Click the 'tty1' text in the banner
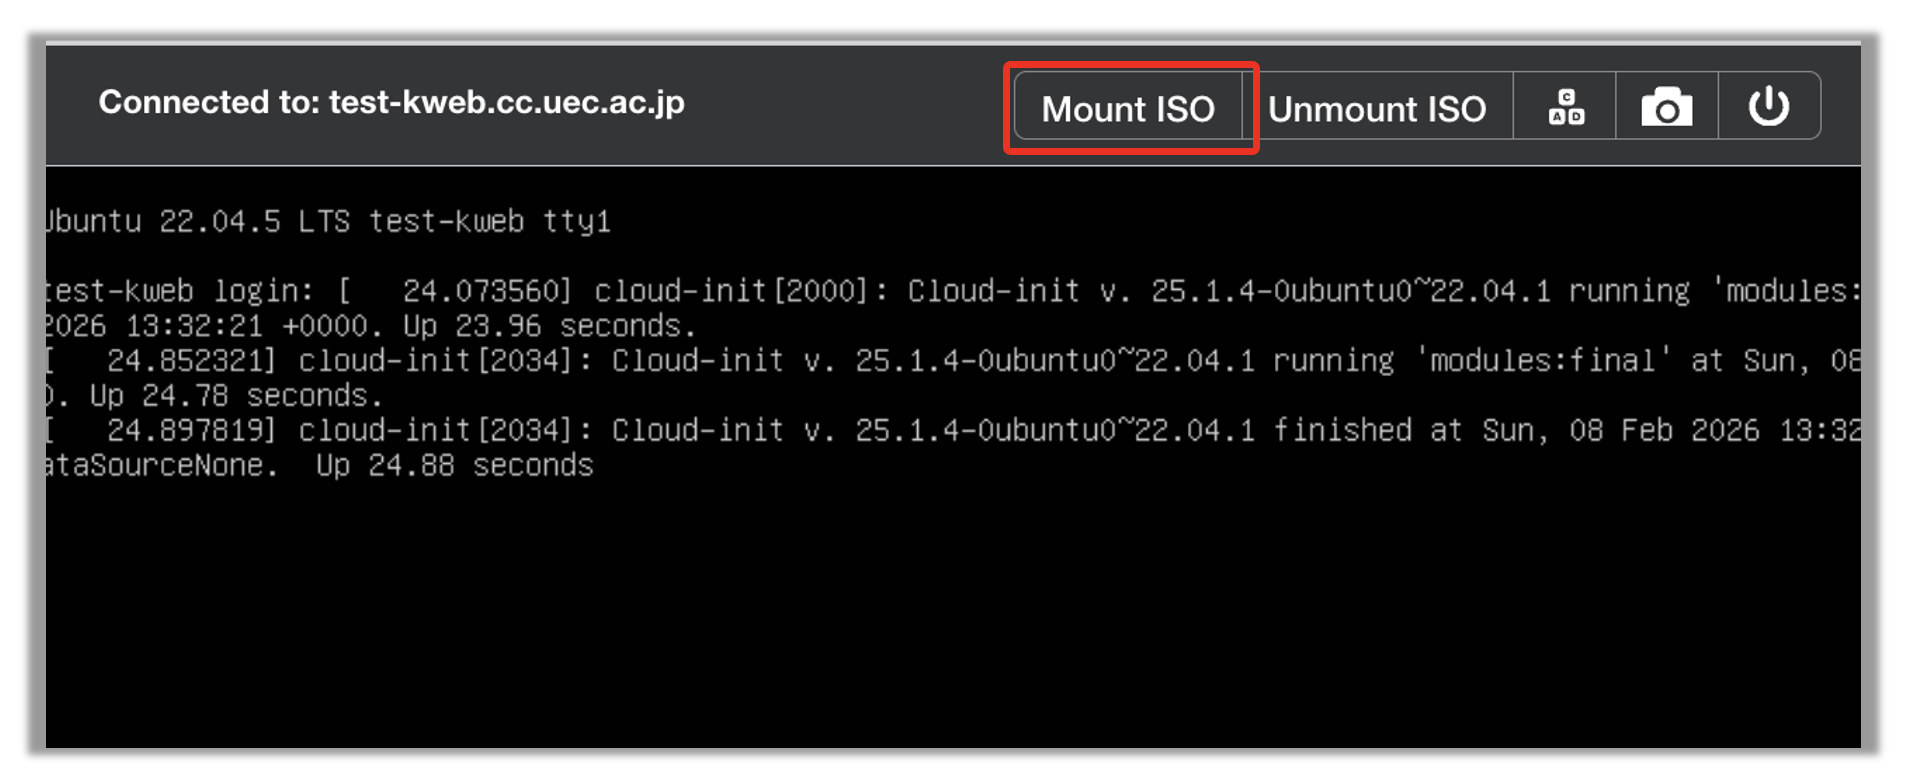 coord(576,221)
